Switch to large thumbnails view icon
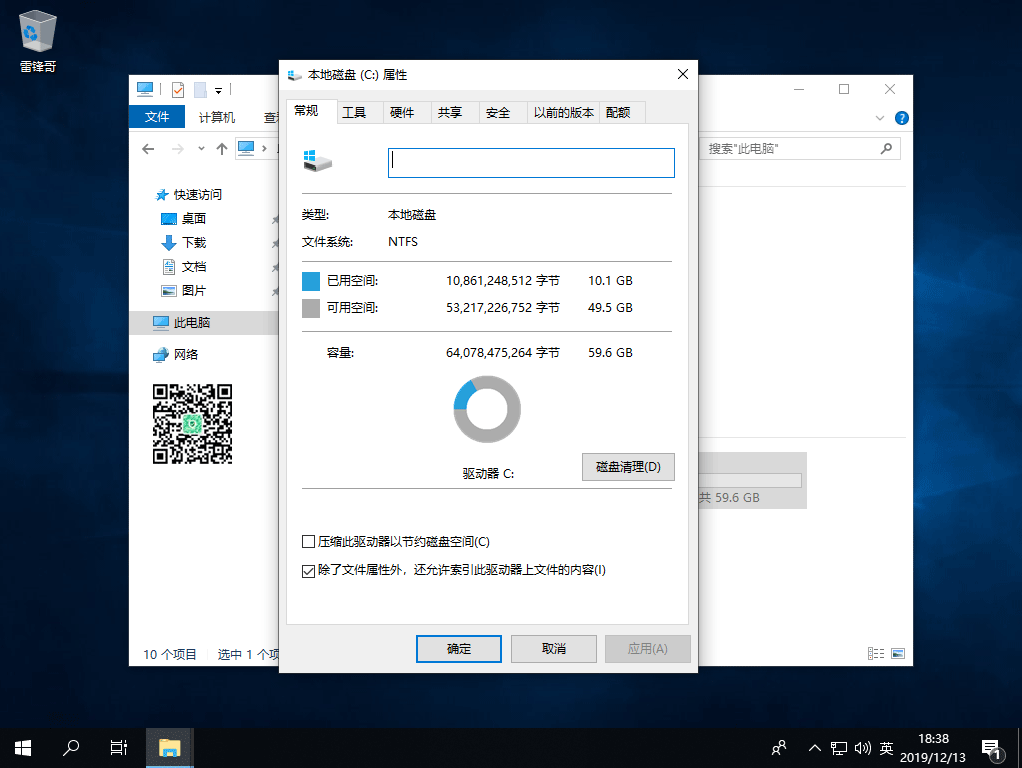The height and width of the screenshot is (768, 1022). point(897,654)
